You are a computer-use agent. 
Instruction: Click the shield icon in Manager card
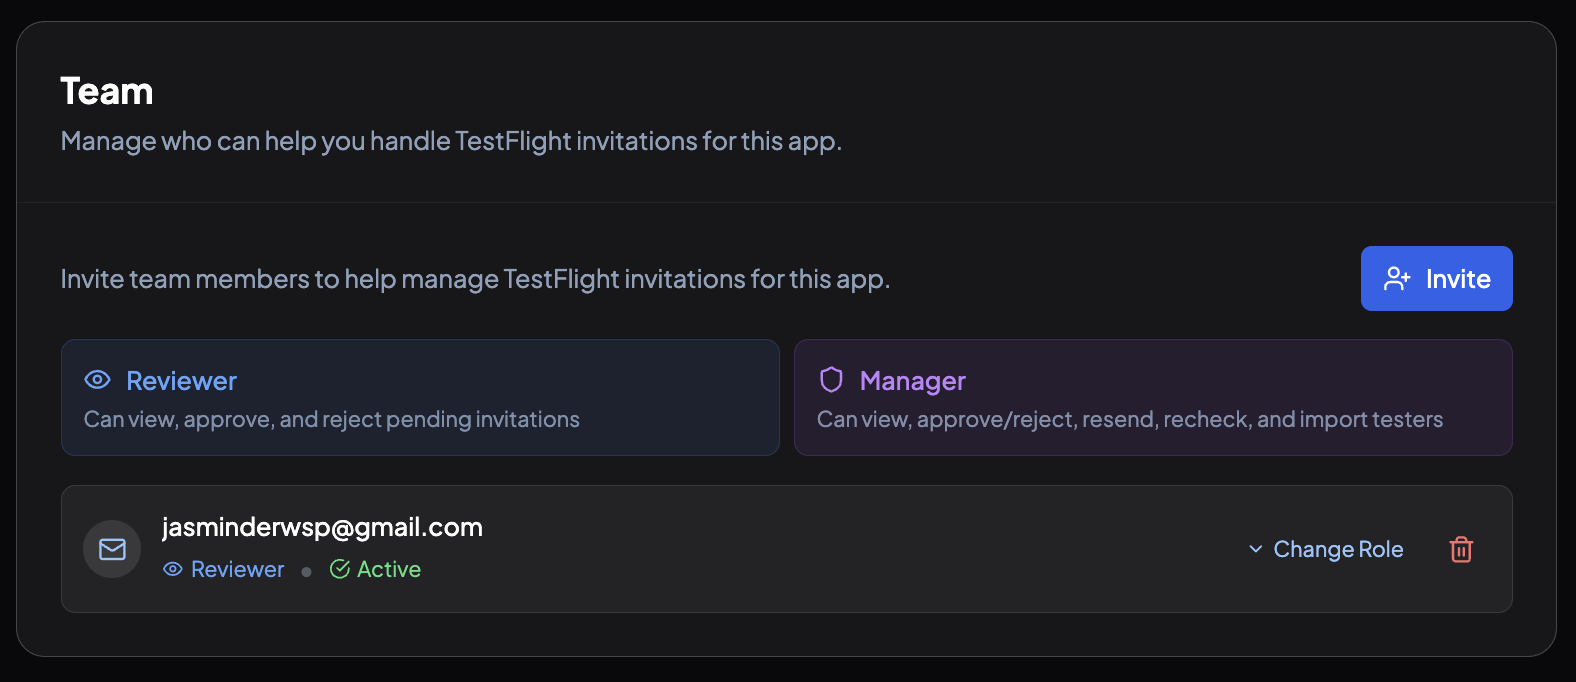[831, 380]
